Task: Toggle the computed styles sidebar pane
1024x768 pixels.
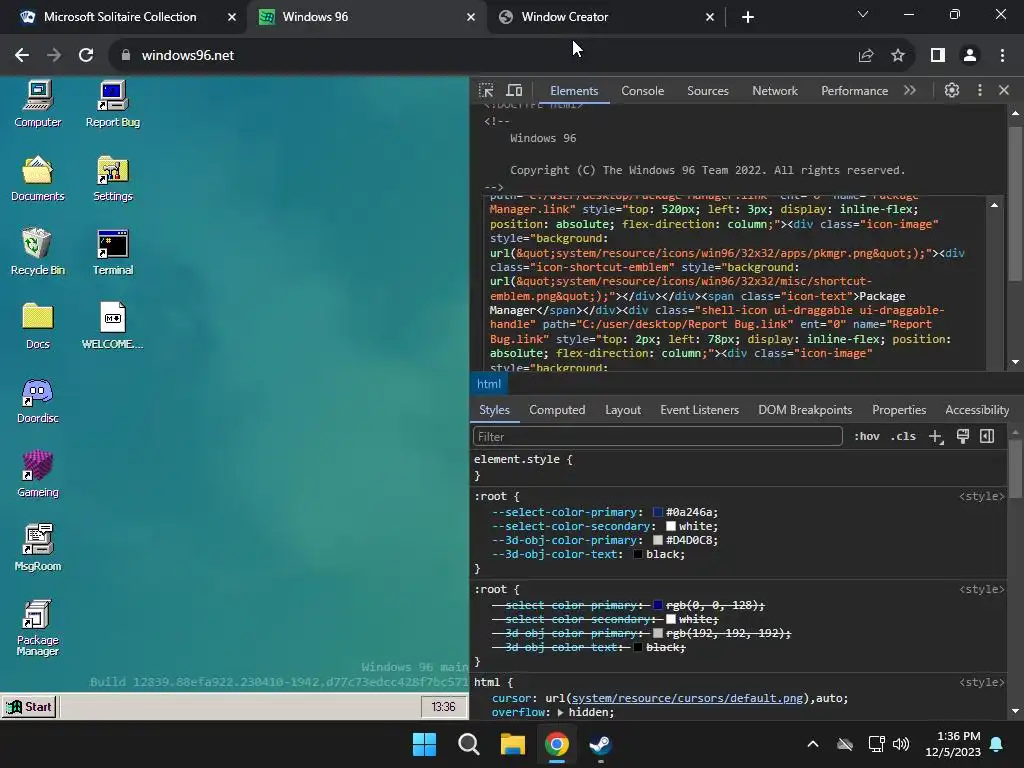Action: click(x=987, y=436)
